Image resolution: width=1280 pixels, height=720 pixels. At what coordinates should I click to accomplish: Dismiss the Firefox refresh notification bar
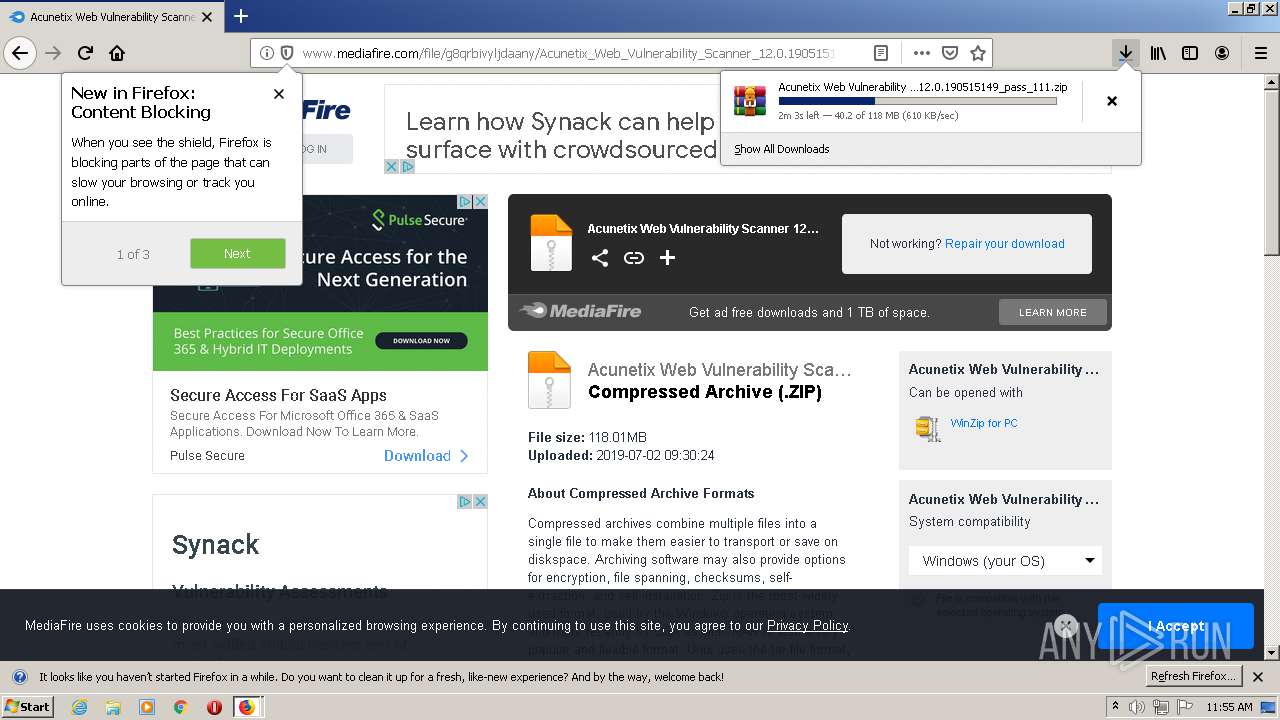coord(1259,677)
